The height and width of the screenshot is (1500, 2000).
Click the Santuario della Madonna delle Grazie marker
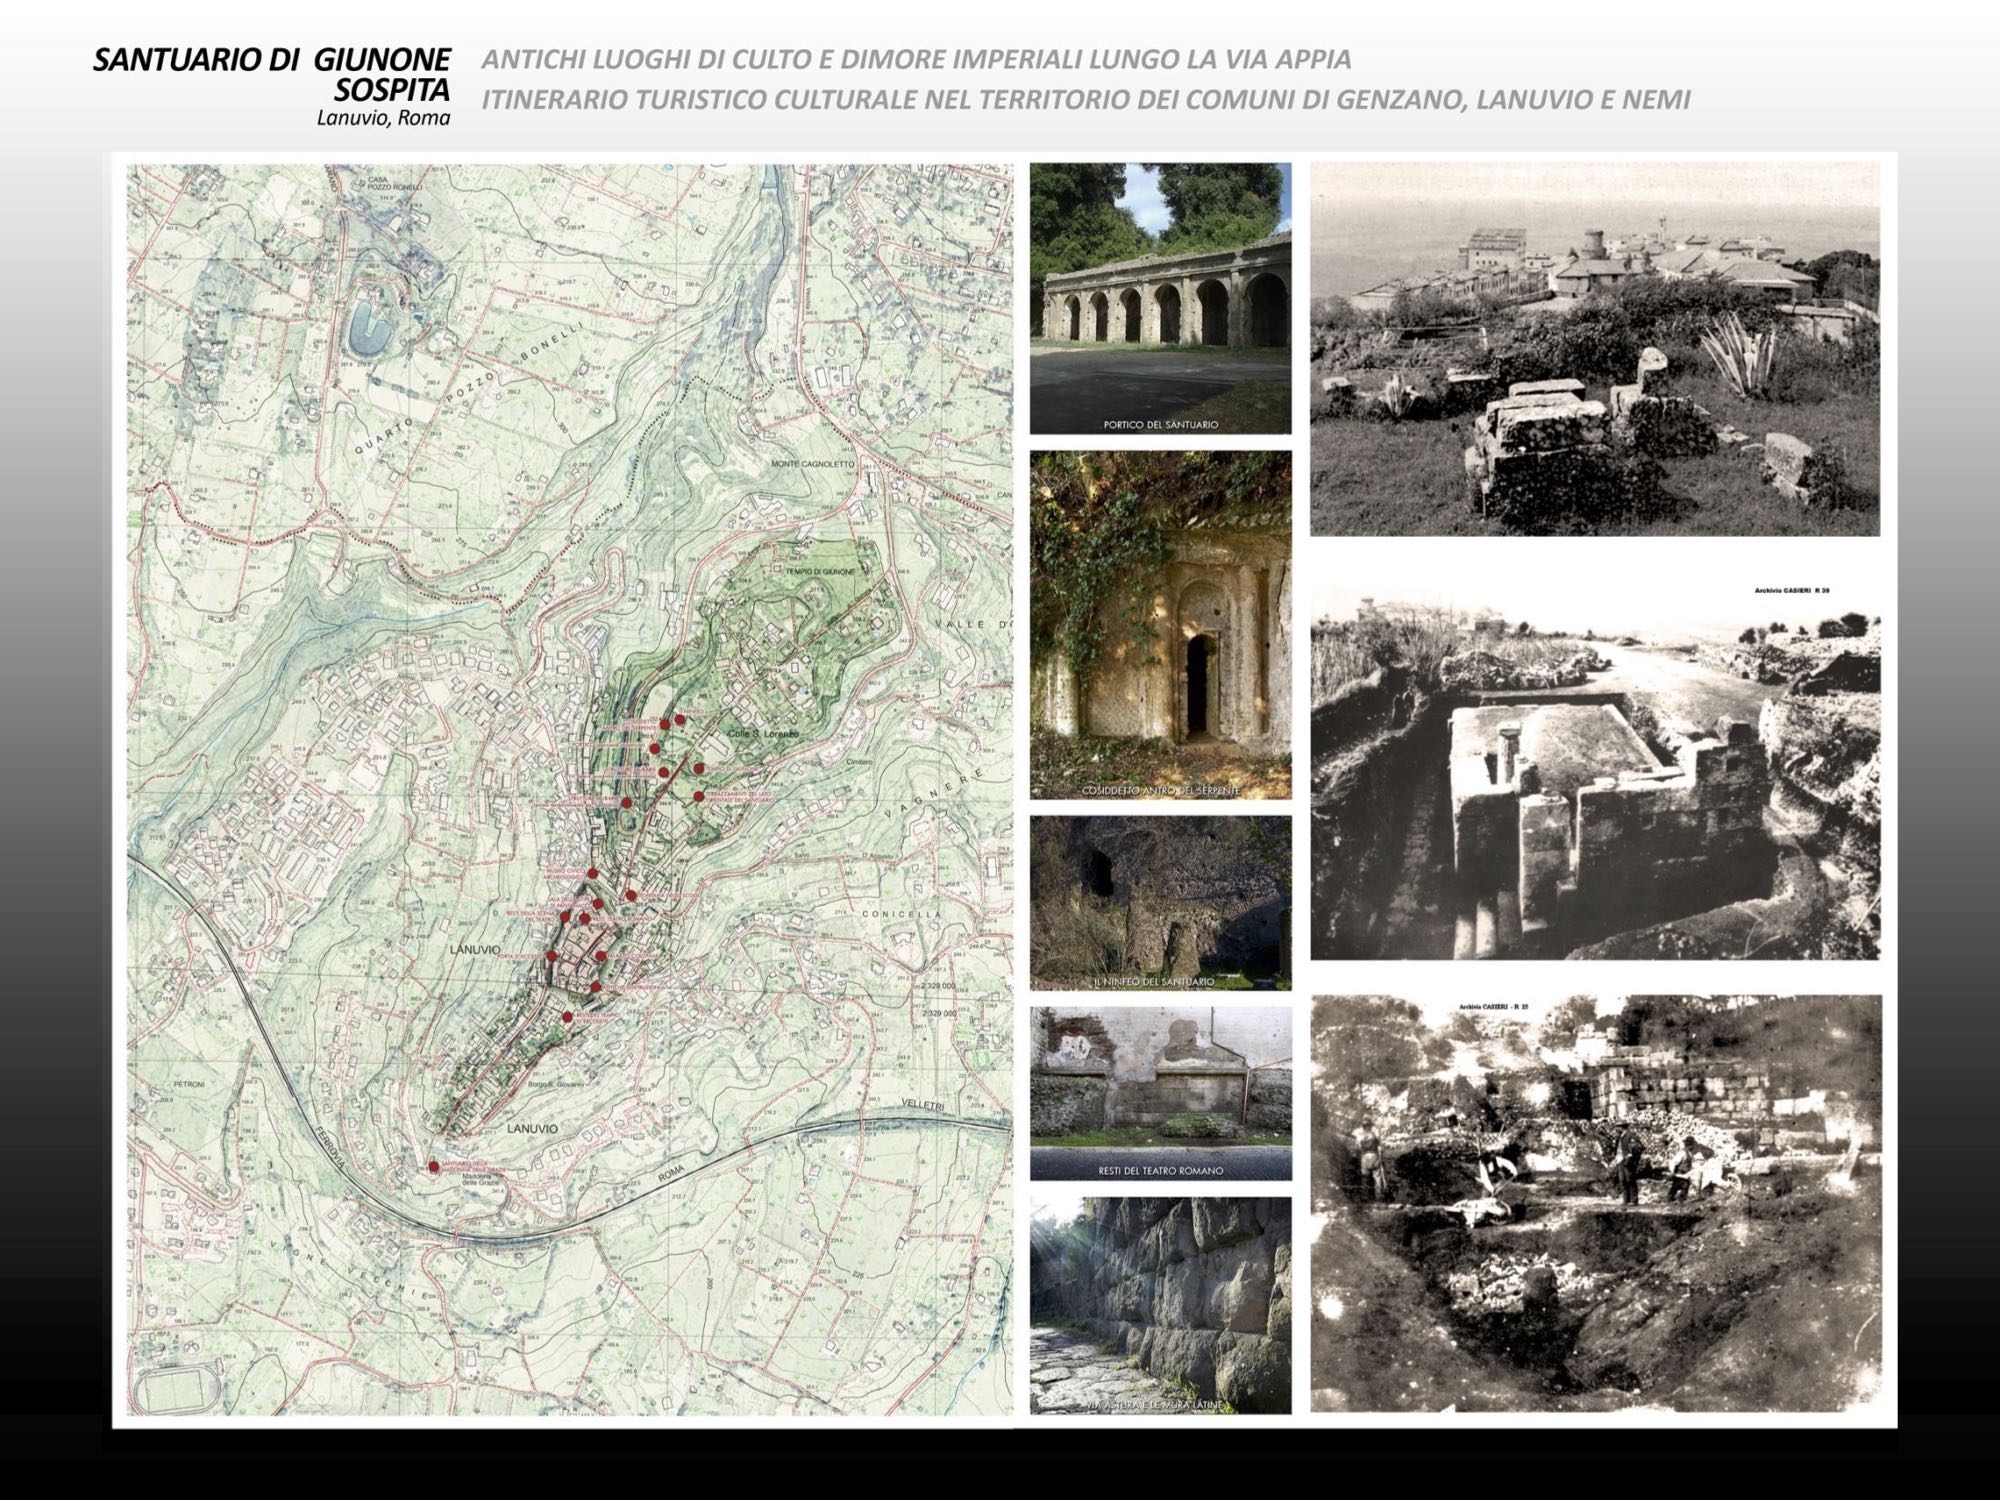coord(433,1166)
